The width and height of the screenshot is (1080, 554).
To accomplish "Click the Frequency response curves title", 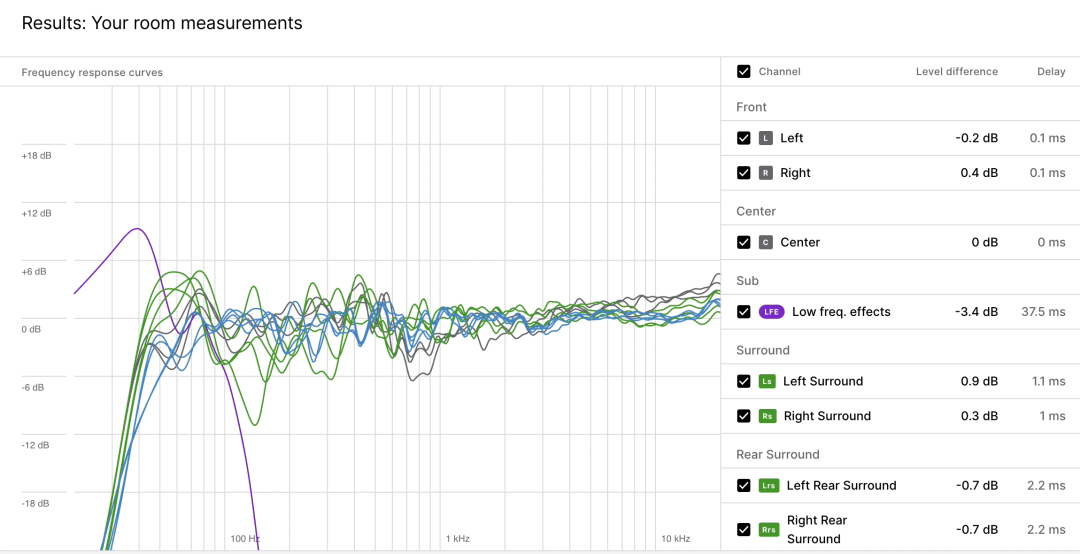I will click(92, 72).
